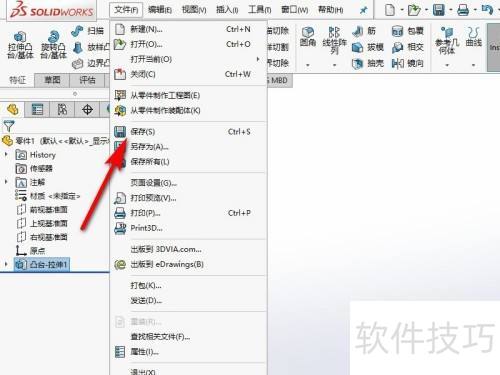
Task: Click the Open file toolbar icon
Action: pos(414,10)
